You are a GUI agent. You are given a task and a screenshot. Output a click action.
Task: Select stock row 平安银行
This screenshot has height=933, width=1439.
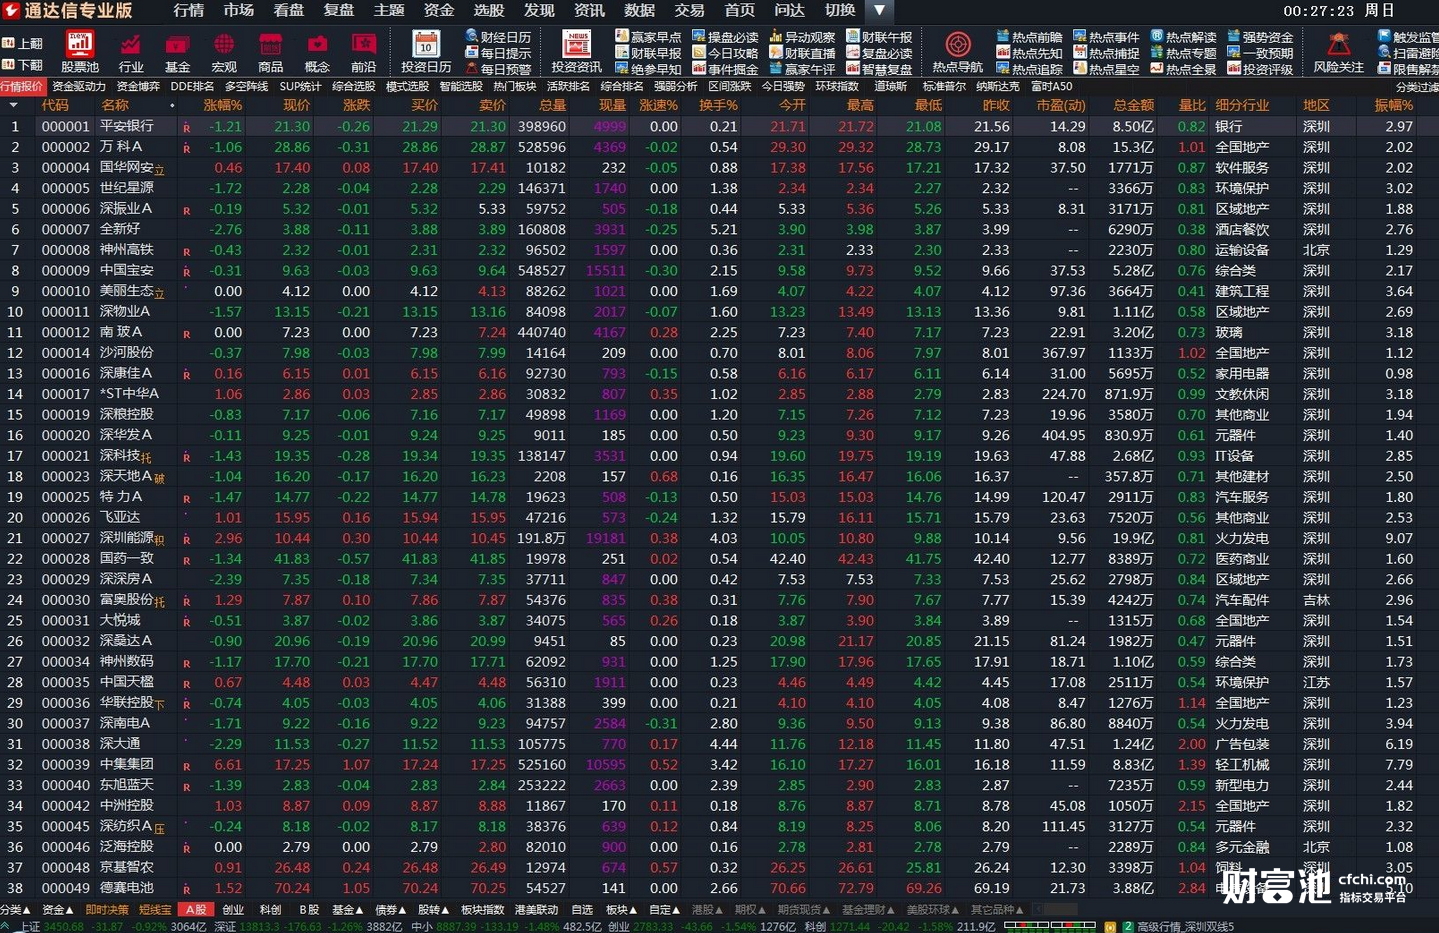point(719,127)
